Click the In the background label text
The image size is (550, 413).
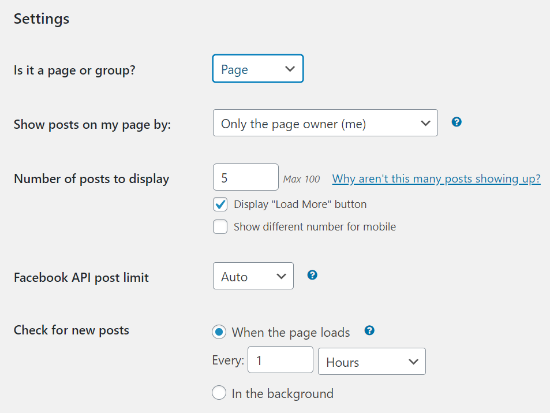pyautogui.click(x=283, y=393)
